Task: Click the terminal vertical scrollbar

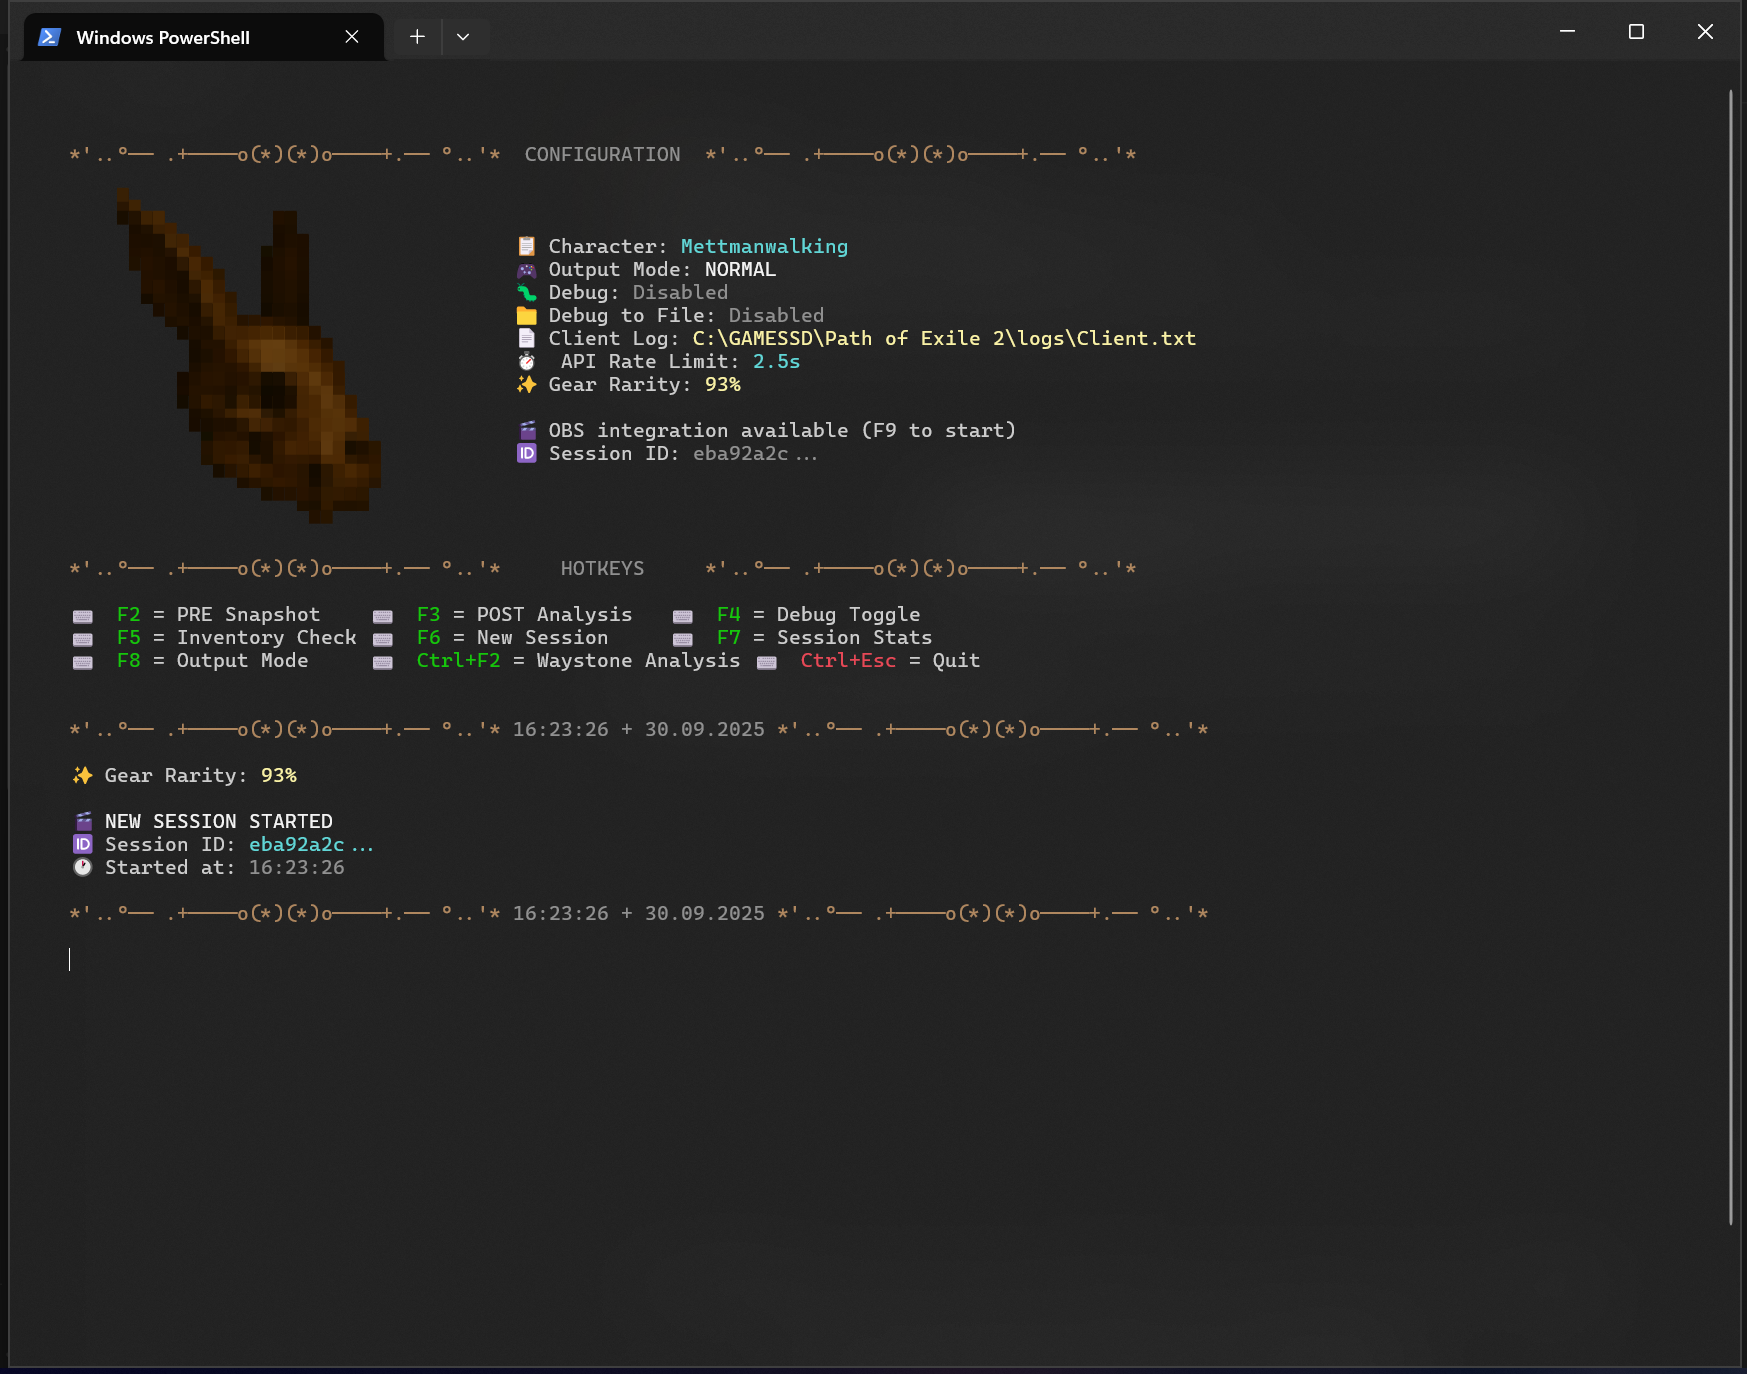Action: coord(1730,657)
